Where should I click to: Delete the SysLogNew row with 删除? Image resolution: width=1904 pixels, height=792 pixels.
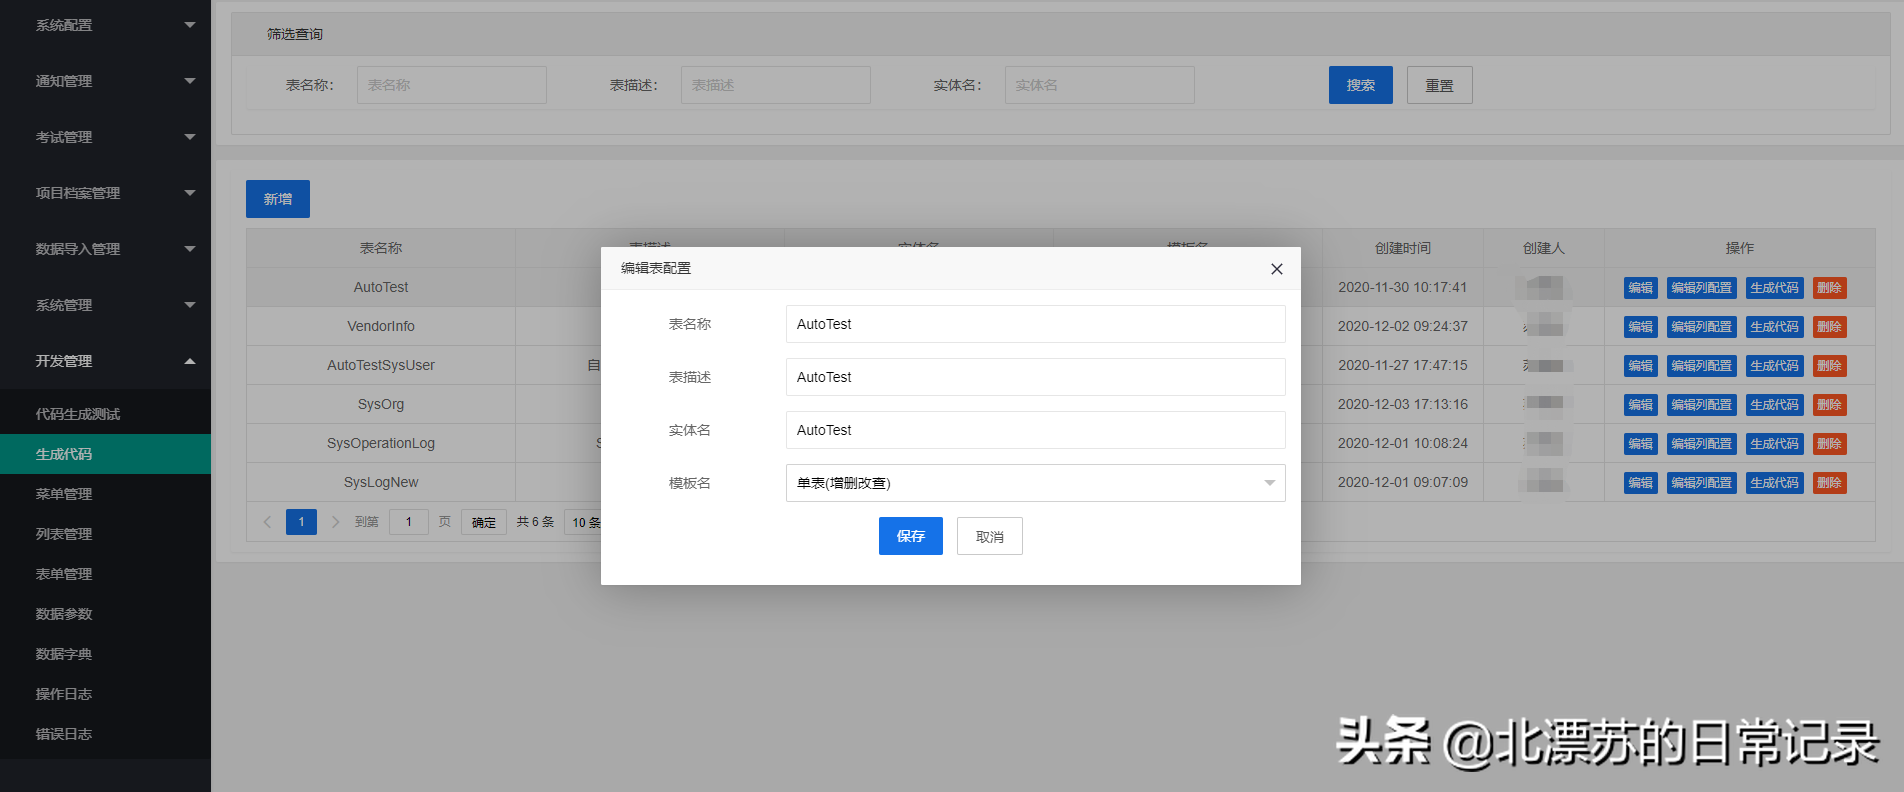click(x=1829, y=483)
